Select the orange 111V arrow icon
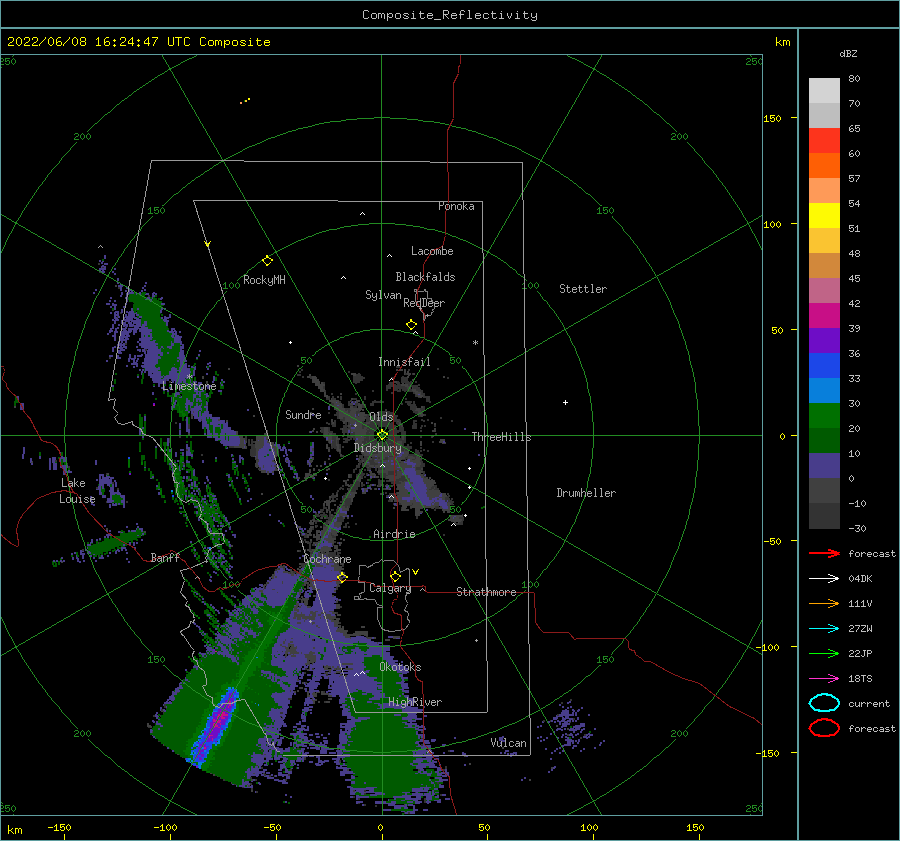Screen dimensions: 900x841 coord(824,603)
